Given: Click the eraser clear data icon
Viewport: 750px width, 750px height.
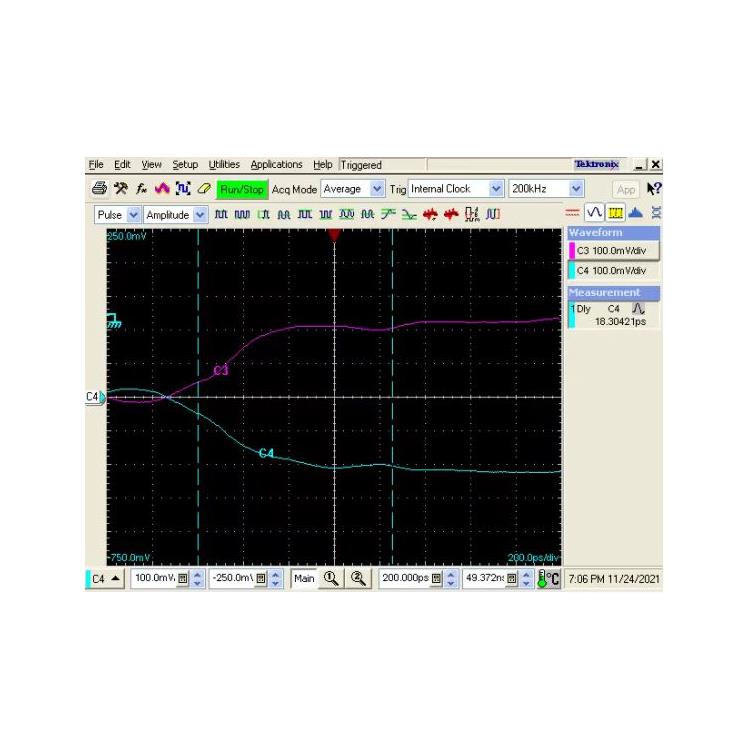Looking at the screenshot, I should click(x=203, y=188).
